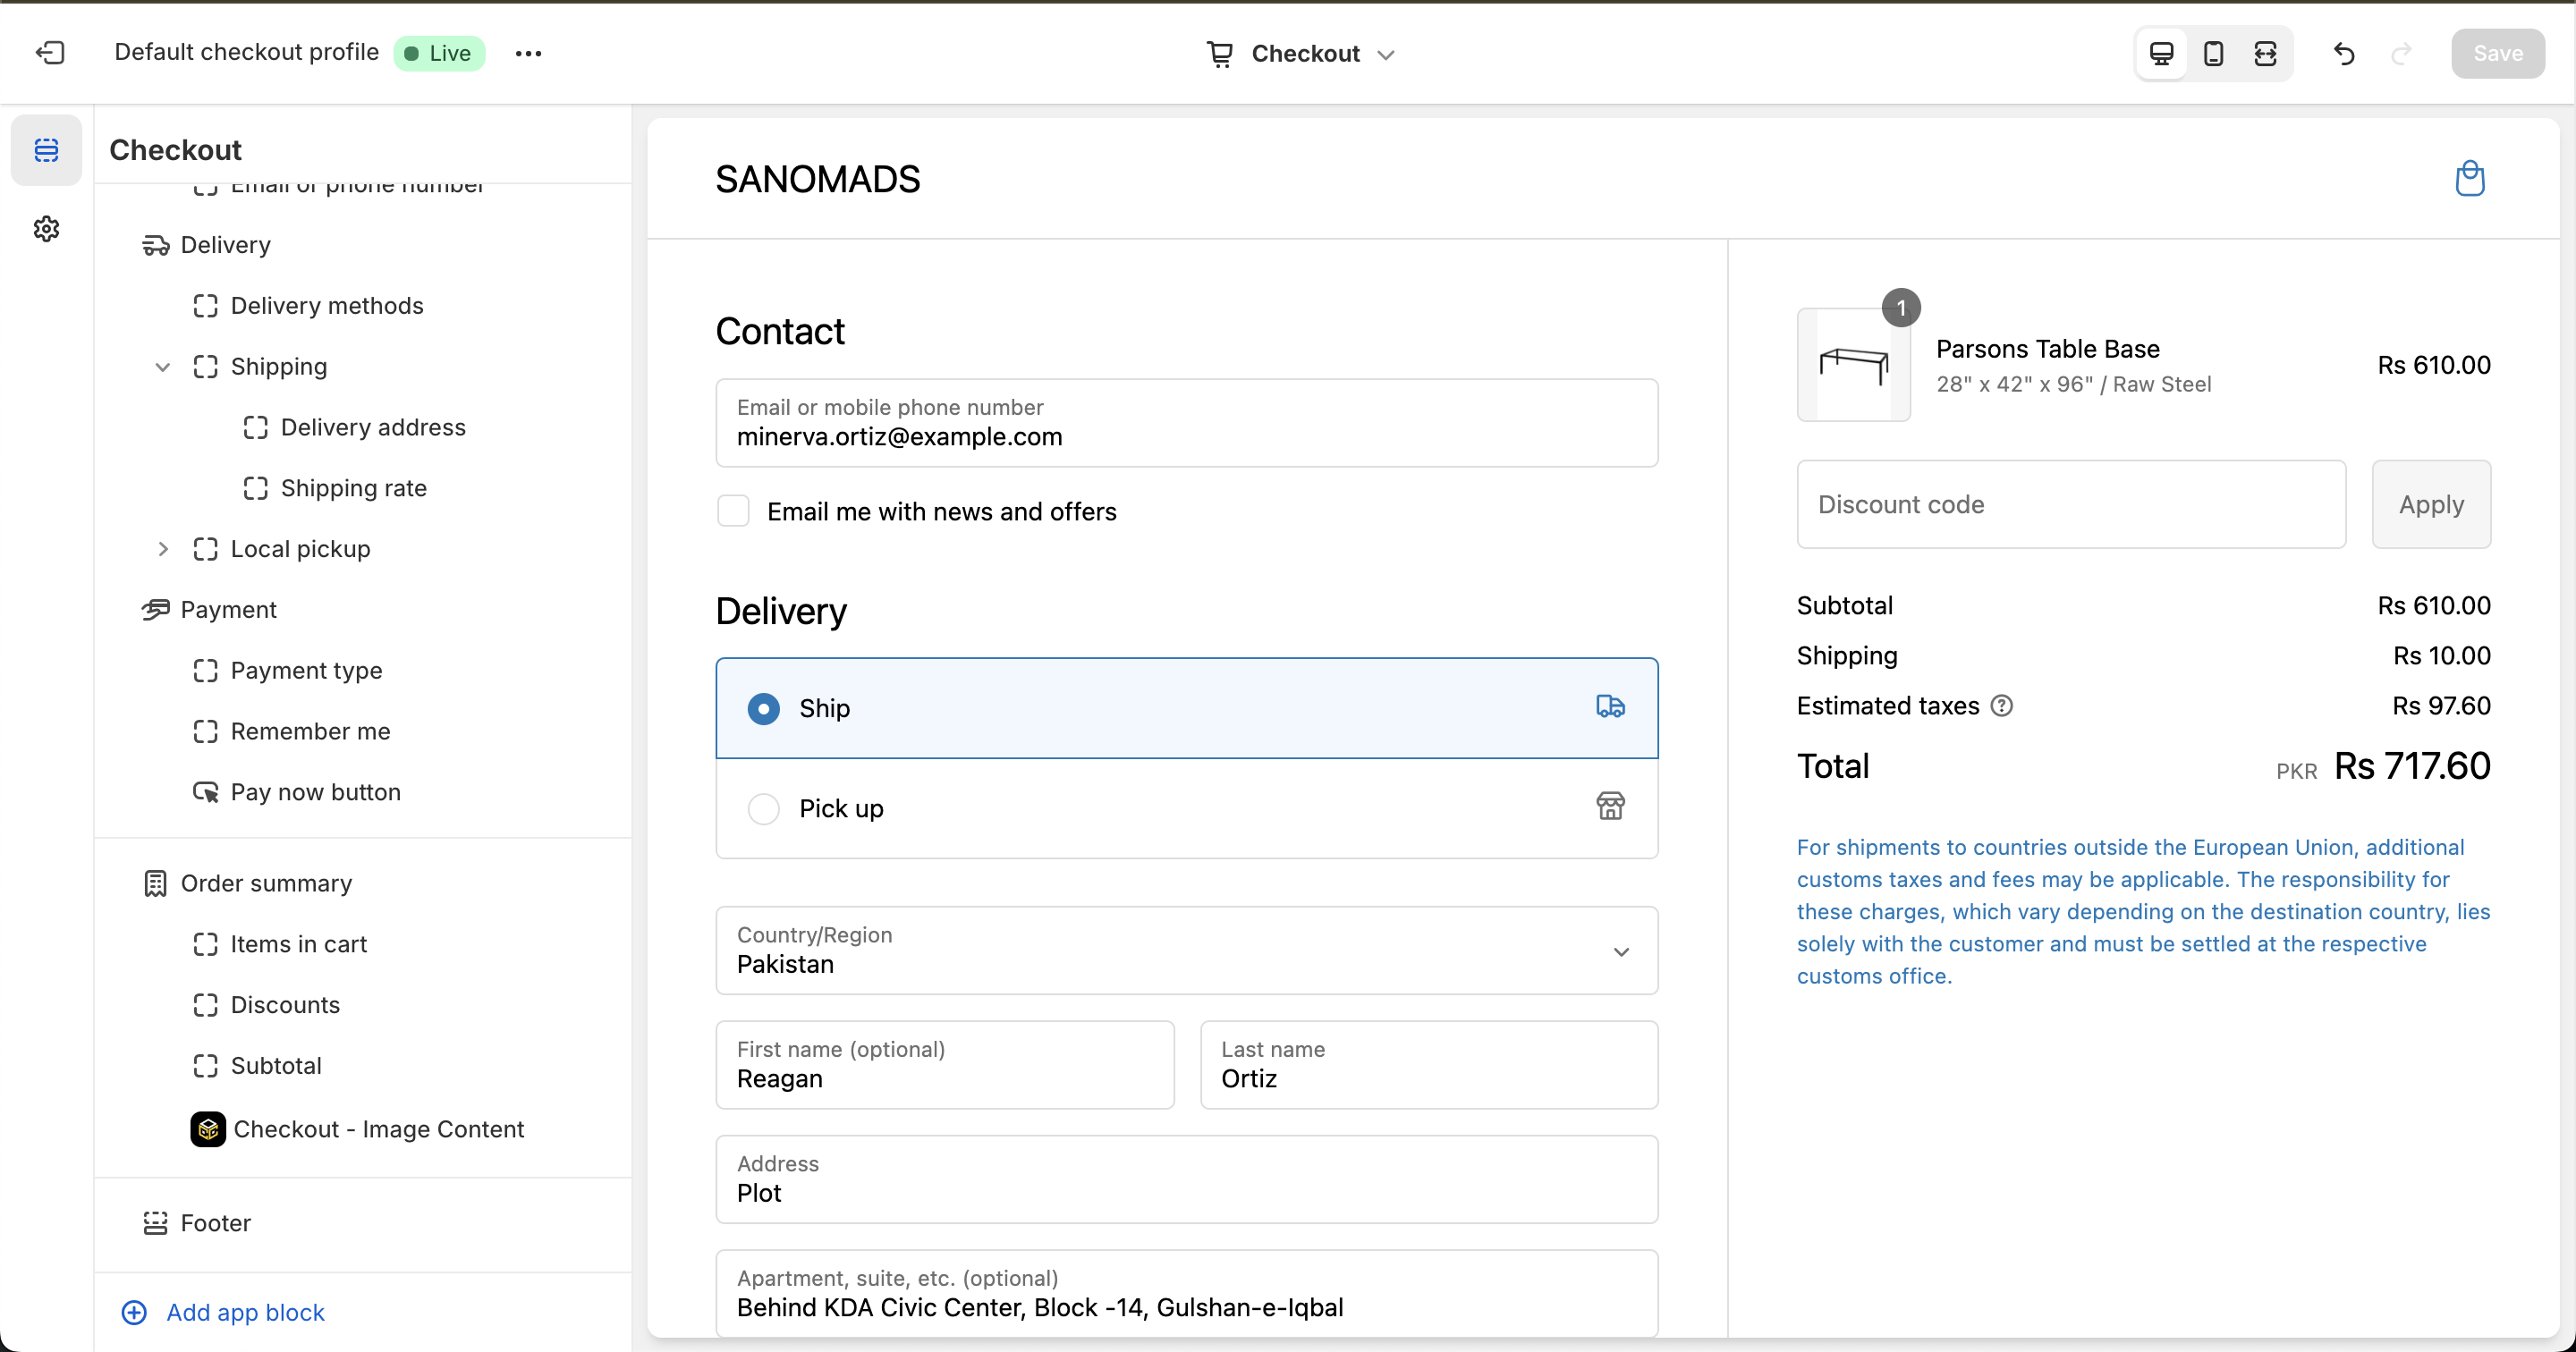Click the cart icon beside Checkout title
Image resolution: width=2576 pixels, height=1352 pixels.
(x=1219, y=54)
